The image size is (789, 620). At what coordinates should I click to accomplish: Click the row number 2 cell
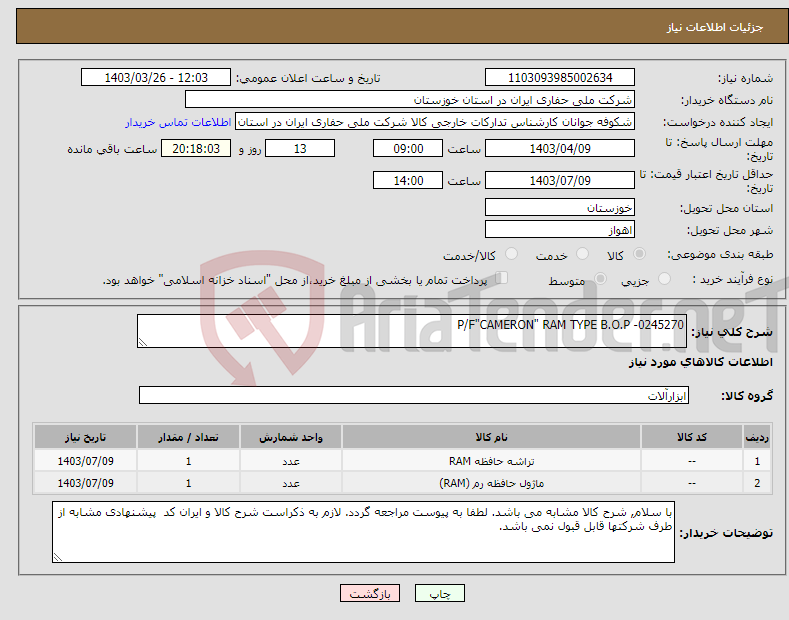pos(756,483)
